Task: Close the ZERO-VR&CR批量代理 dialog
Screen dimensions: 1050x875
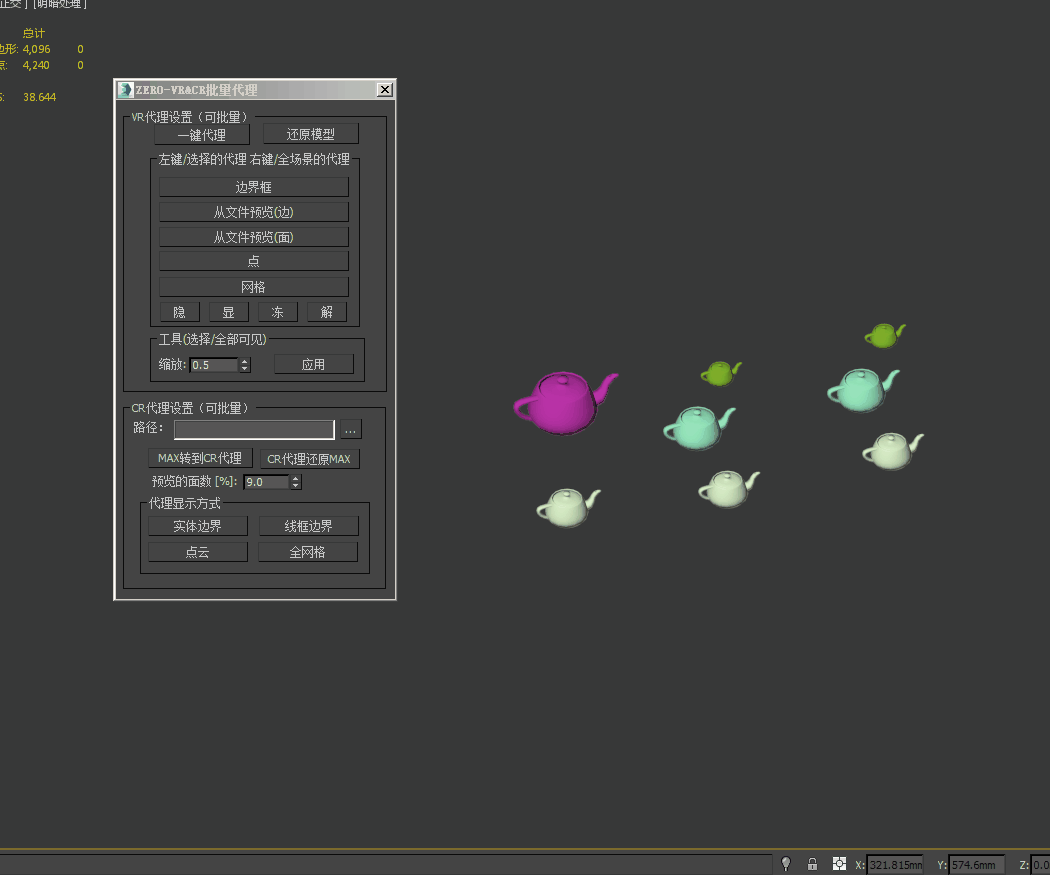Action: point(384,90)
